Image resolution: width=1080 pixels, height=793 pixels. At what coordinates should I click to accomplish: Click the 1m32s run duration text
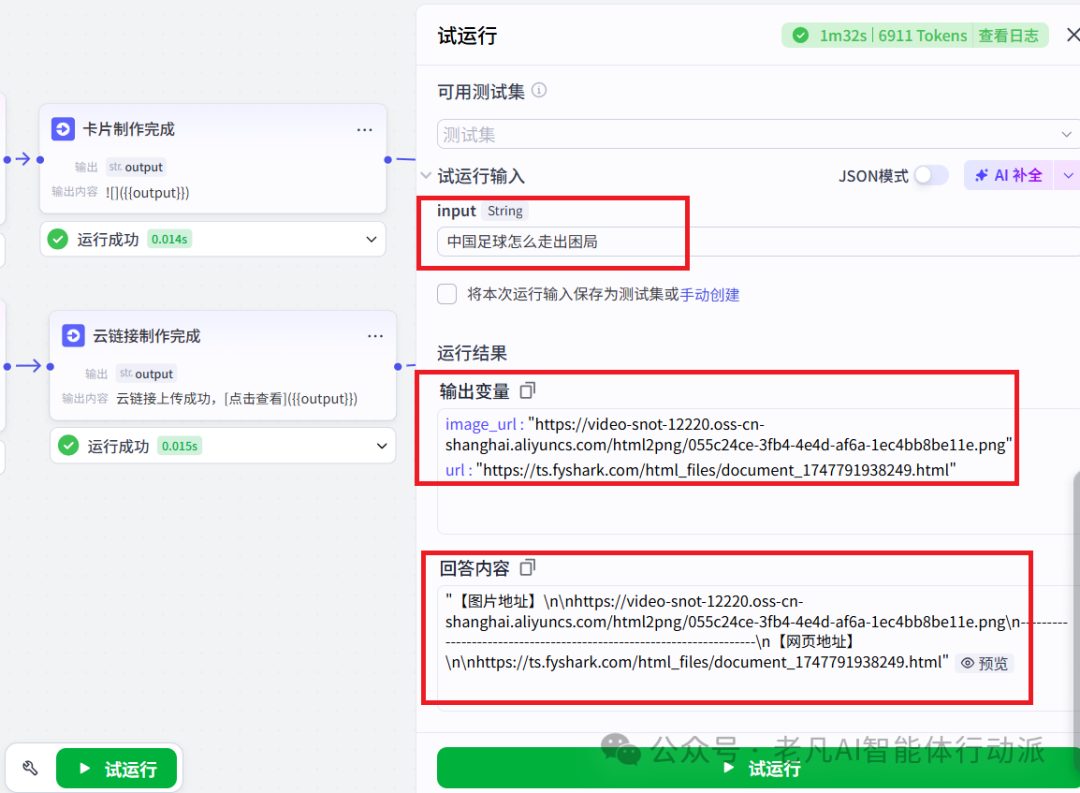(843, 36)
